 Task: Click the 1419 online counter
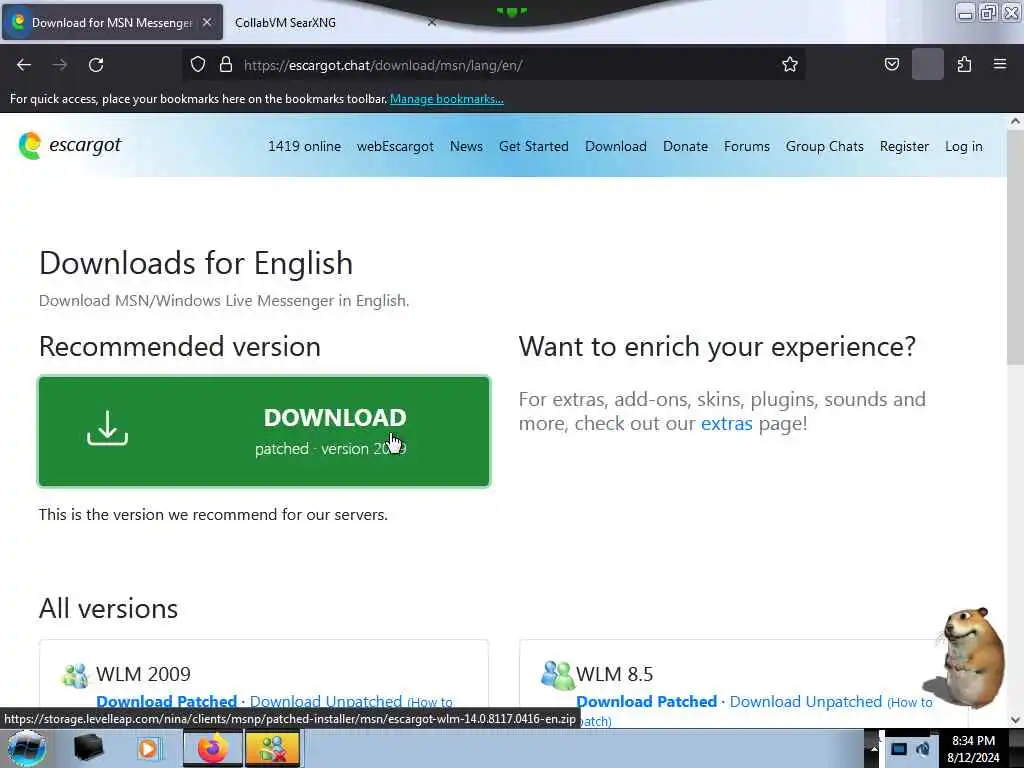tap(304, 146)
